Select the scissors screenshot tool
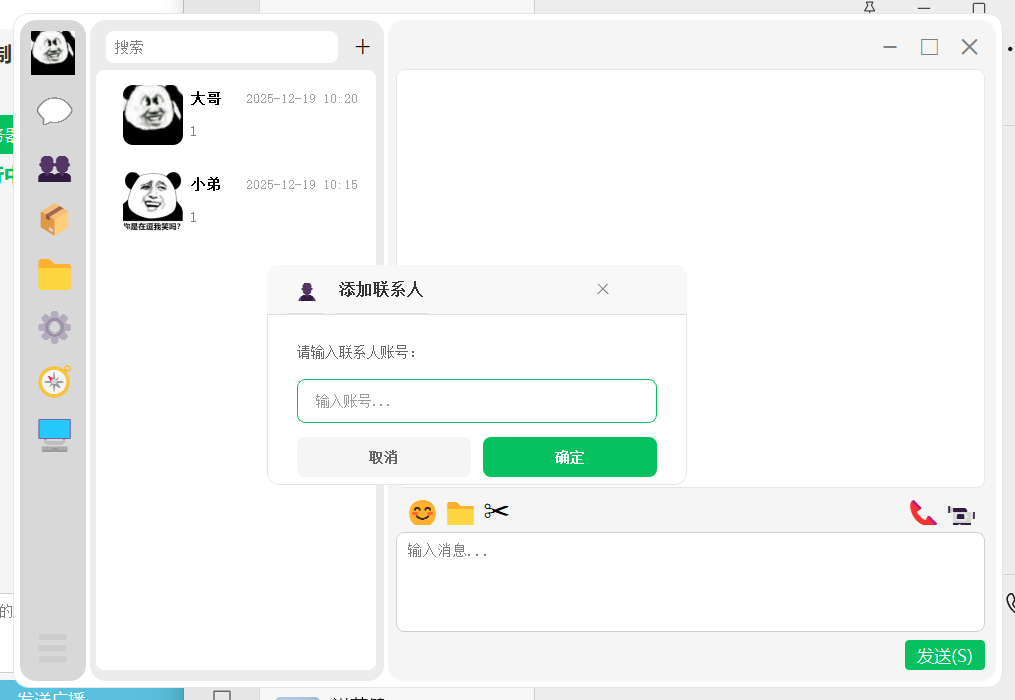The image size is (1015, 700). click(x=496, y=511)
